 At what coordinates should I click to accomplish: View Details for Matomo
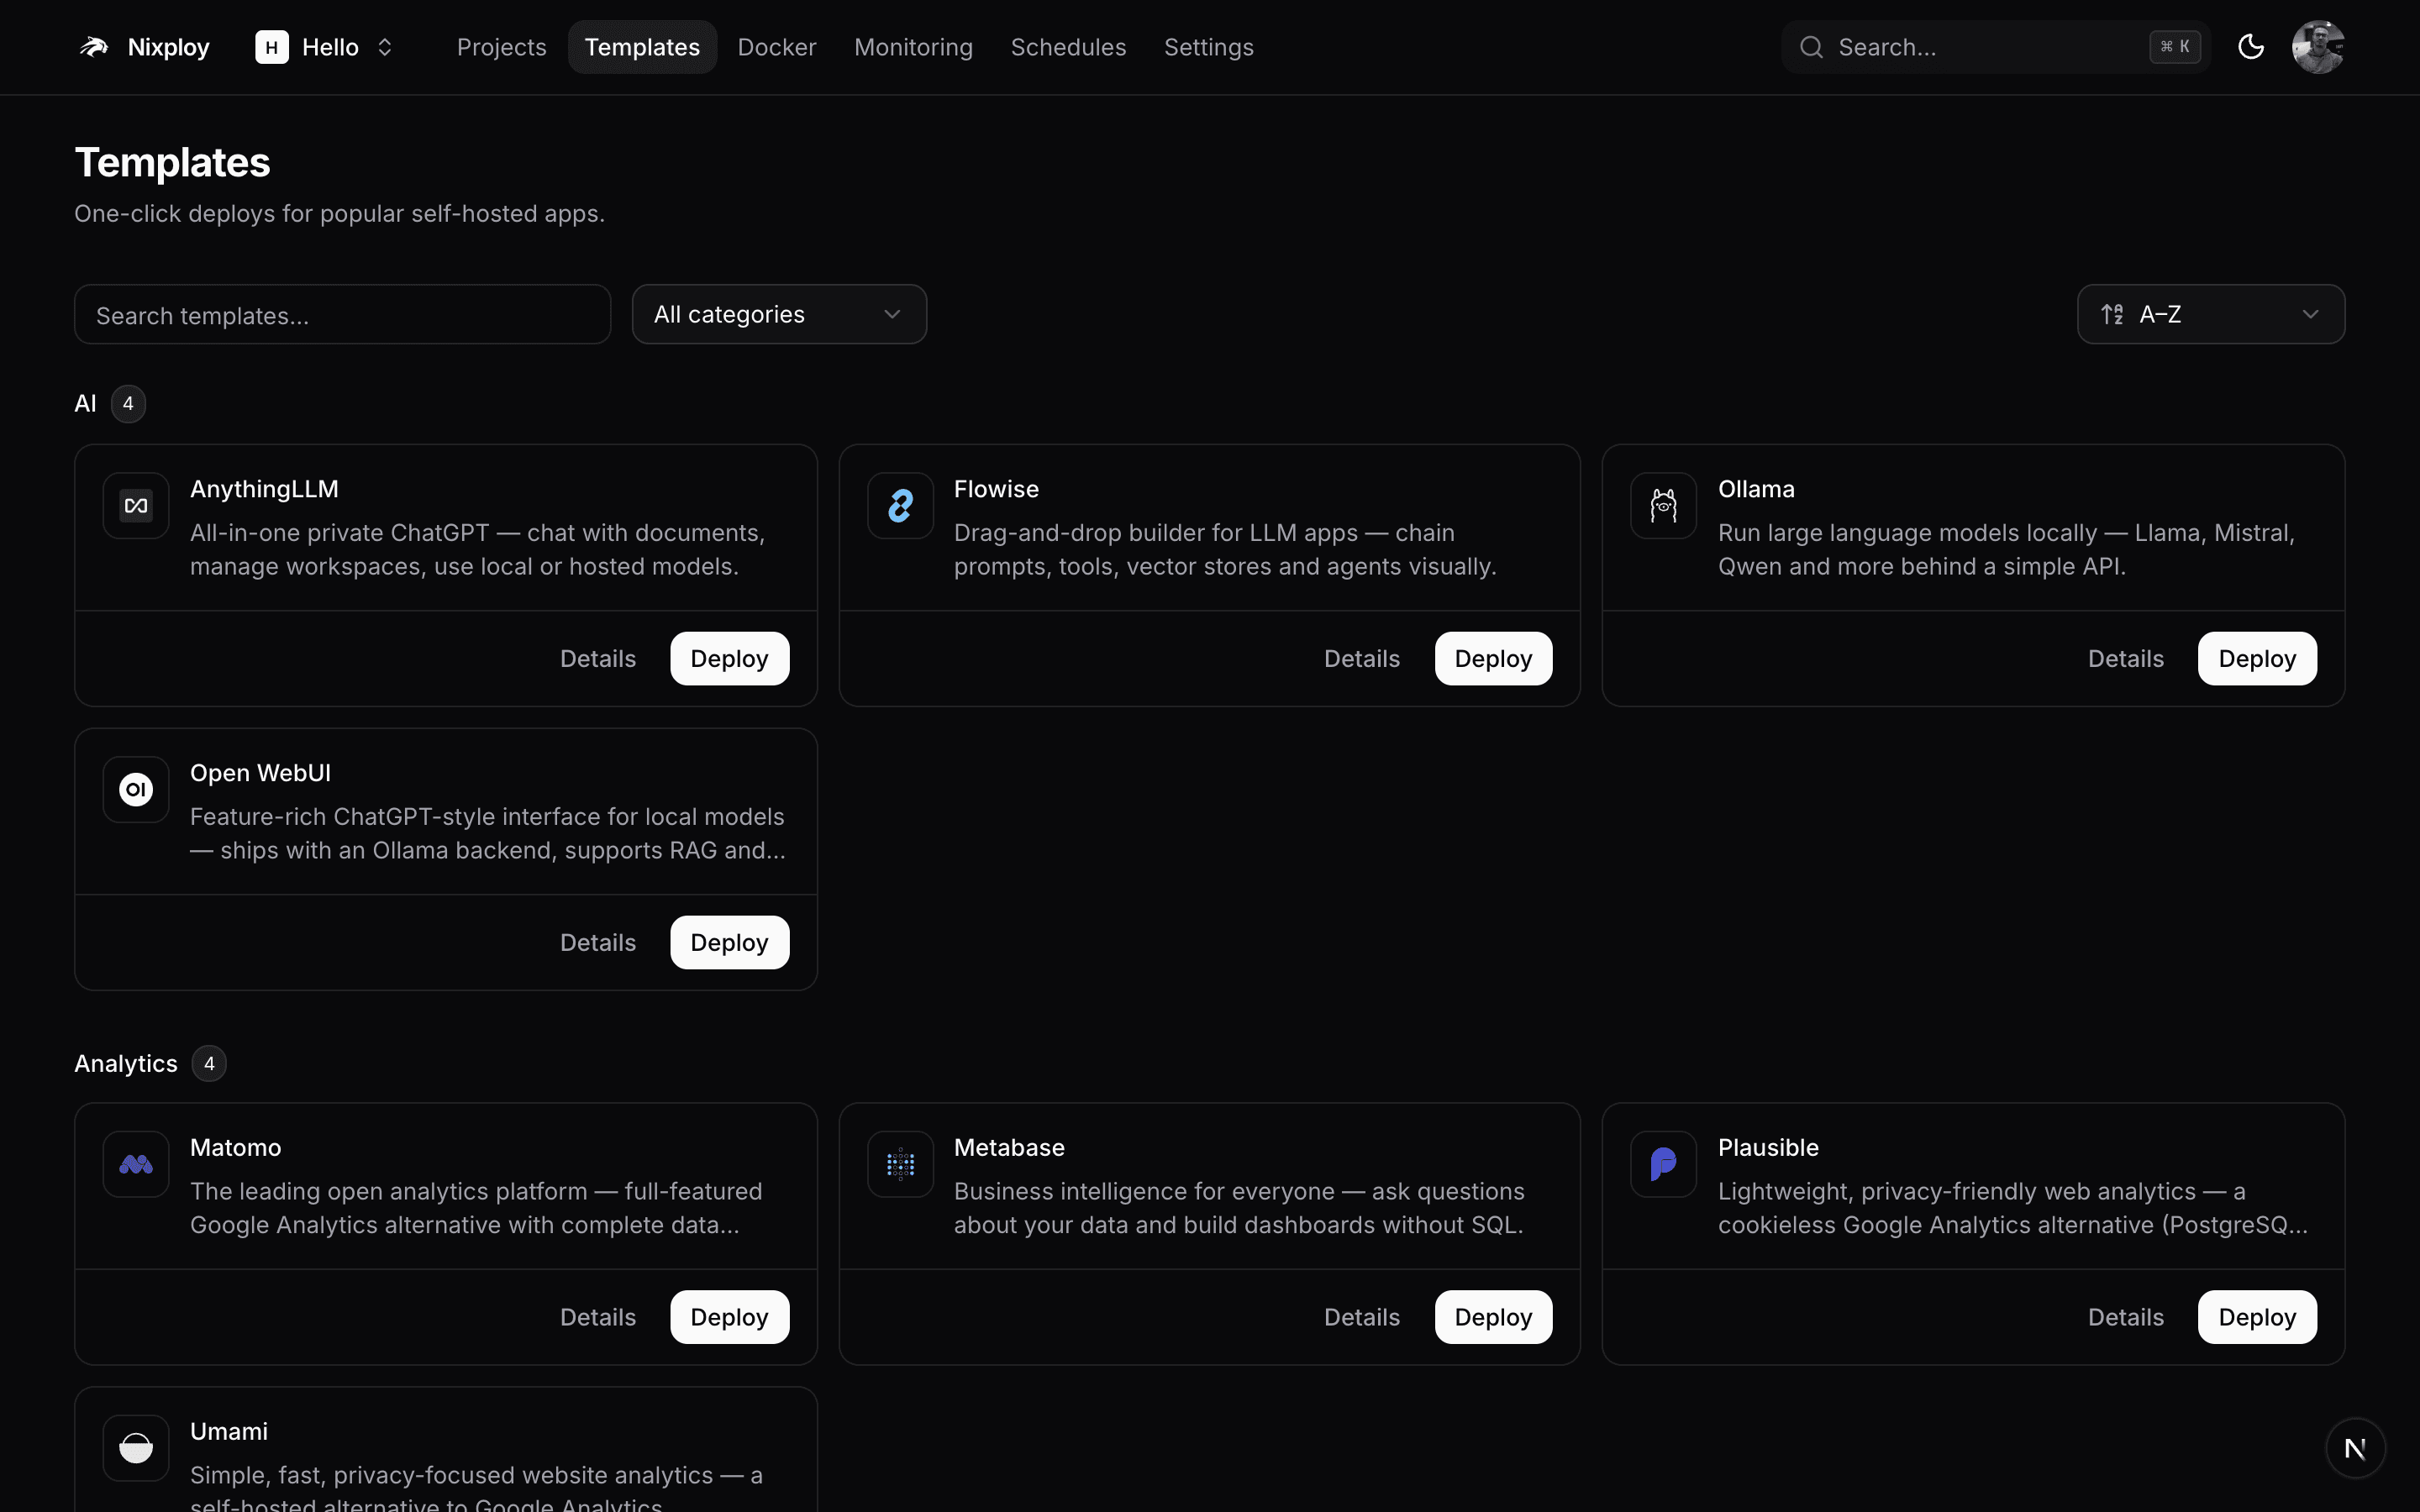(598, 1317)
